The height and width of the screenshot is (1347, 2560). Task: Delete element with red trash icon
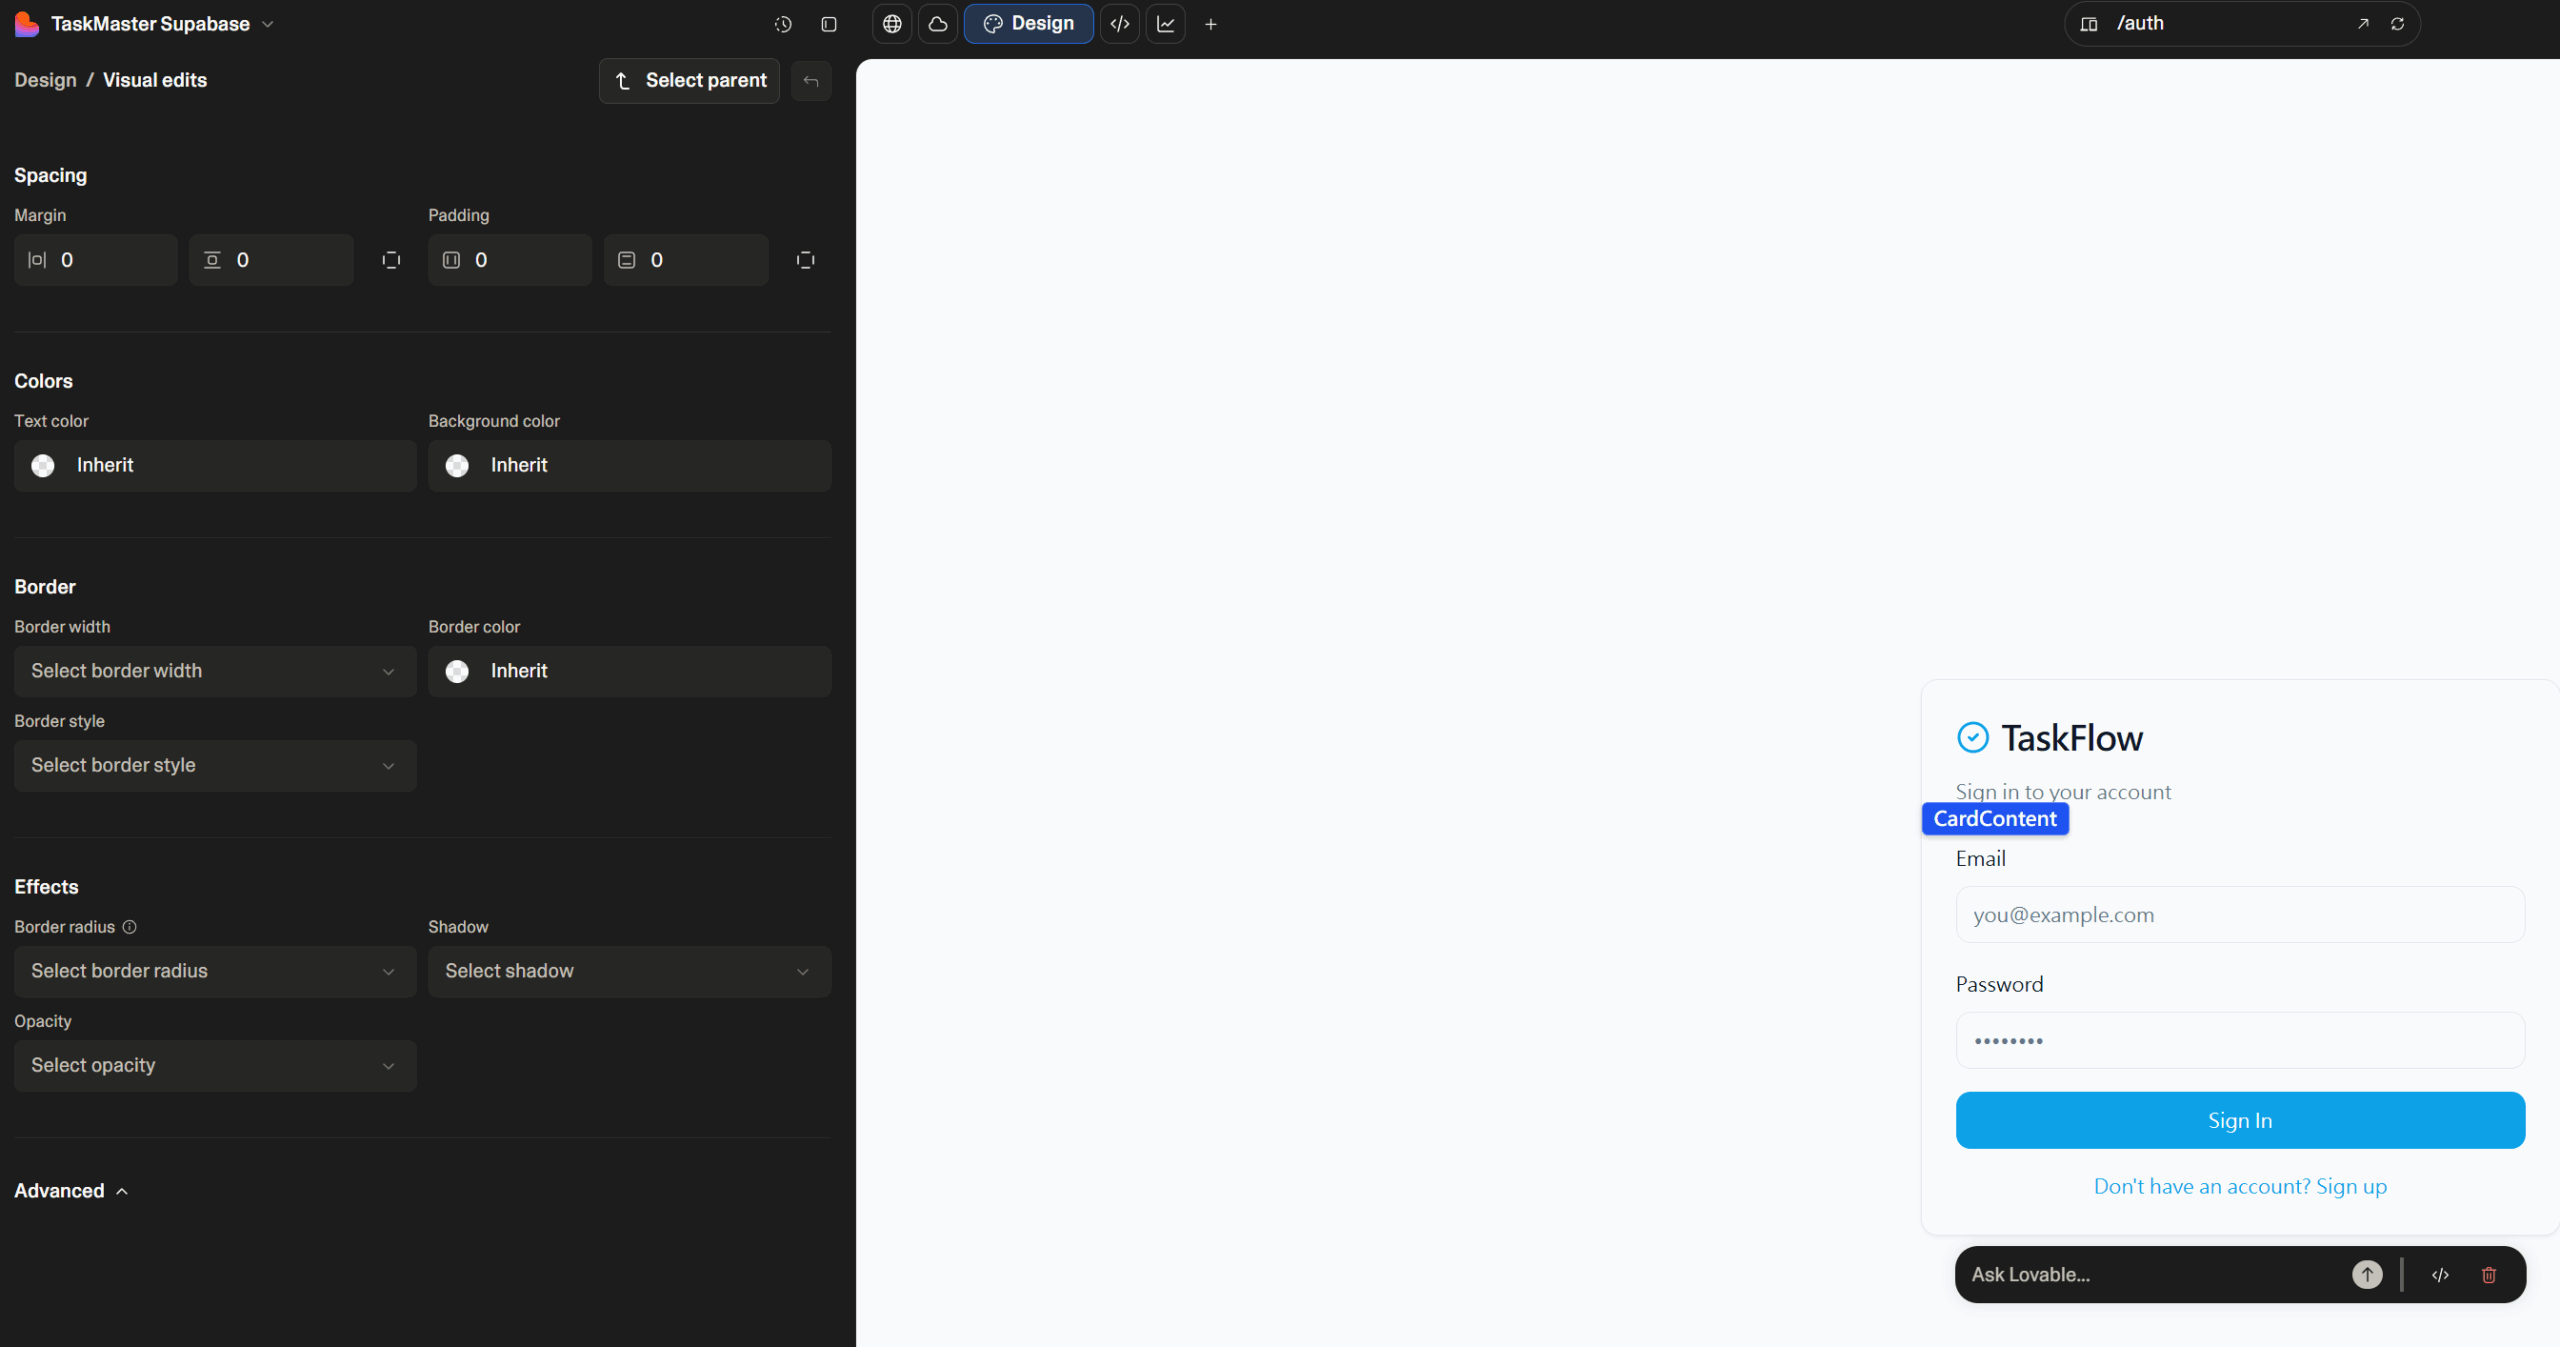(x=2488, y=1274)
